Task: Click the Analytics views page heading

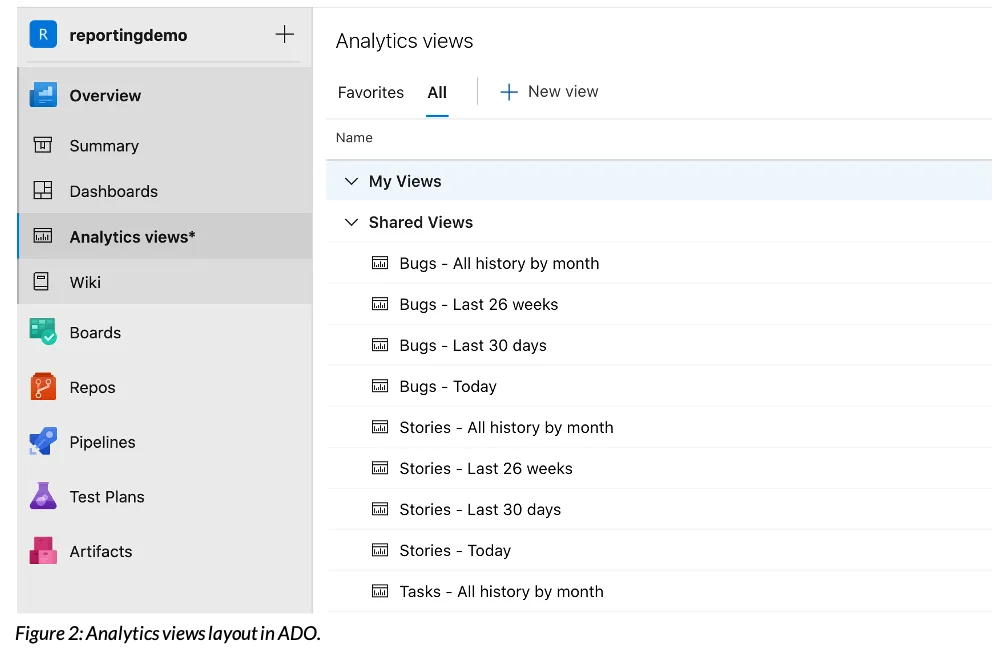Action: [404, 41]
